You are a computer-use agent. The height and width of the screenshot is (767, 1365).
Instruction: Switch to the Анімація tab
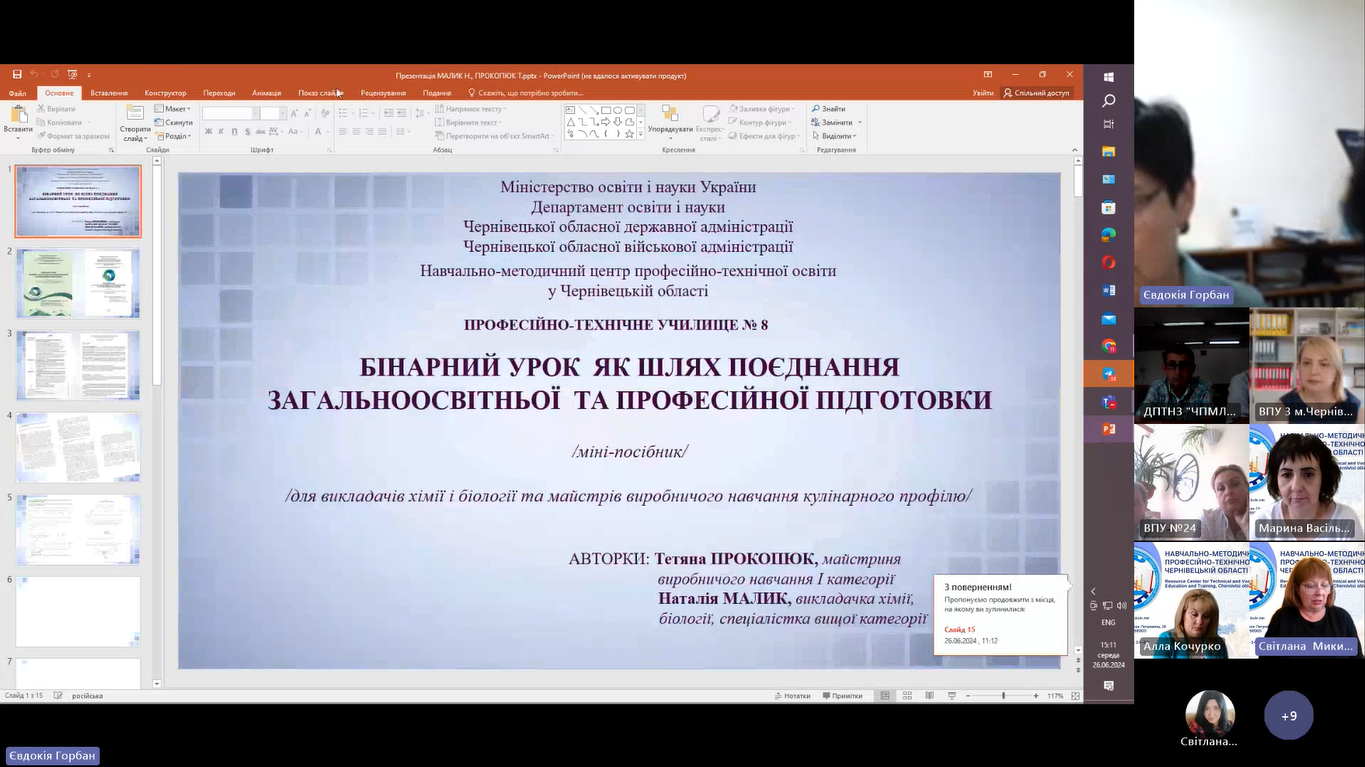266,93
